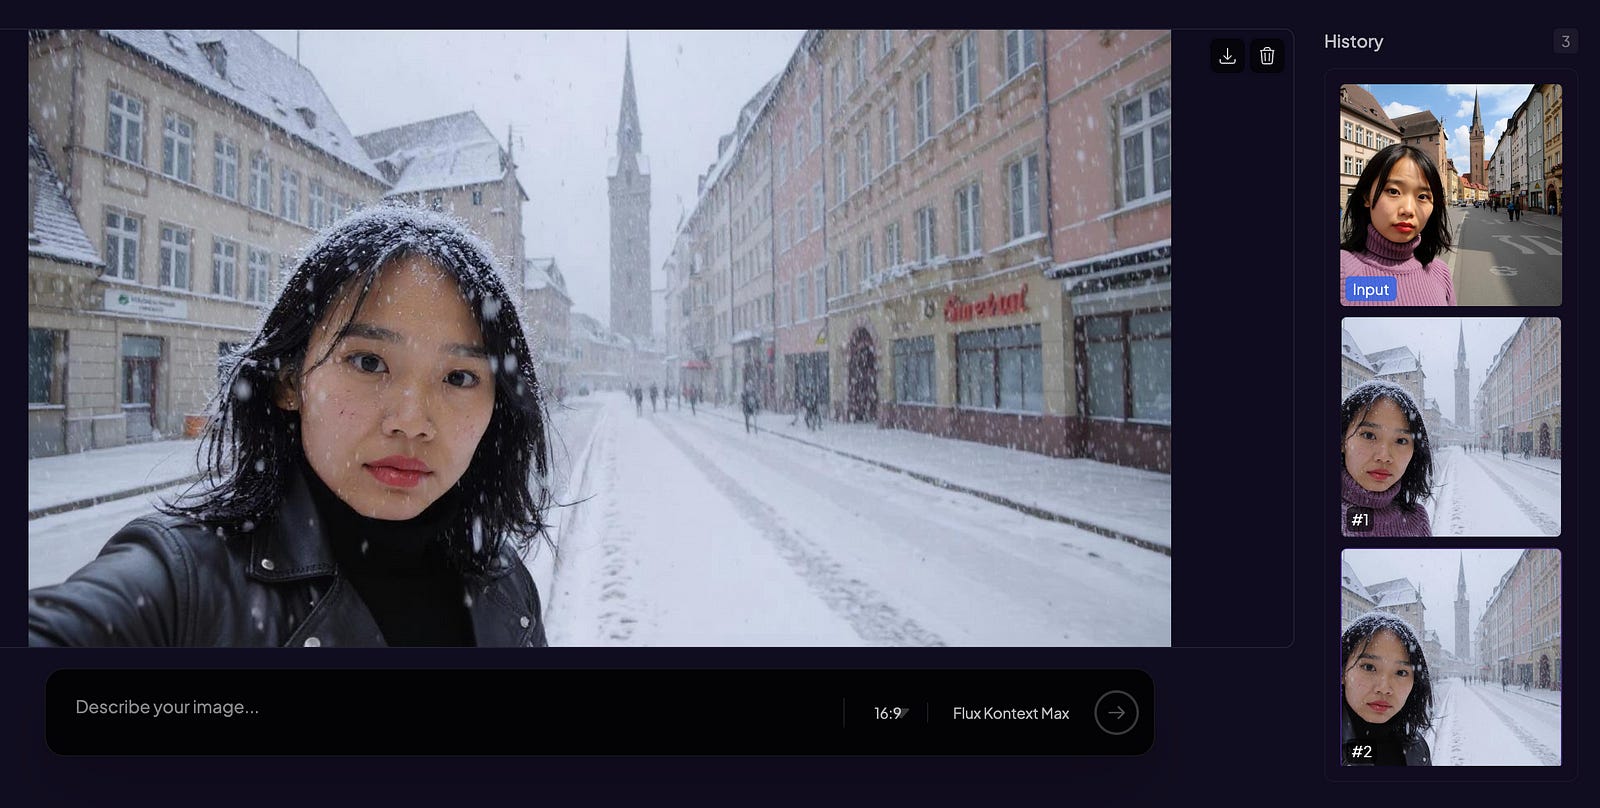Open the 16:9 aspect ratio dropdown
Image resolution: width=1600 pixels, height=808 pixels.
890,713
